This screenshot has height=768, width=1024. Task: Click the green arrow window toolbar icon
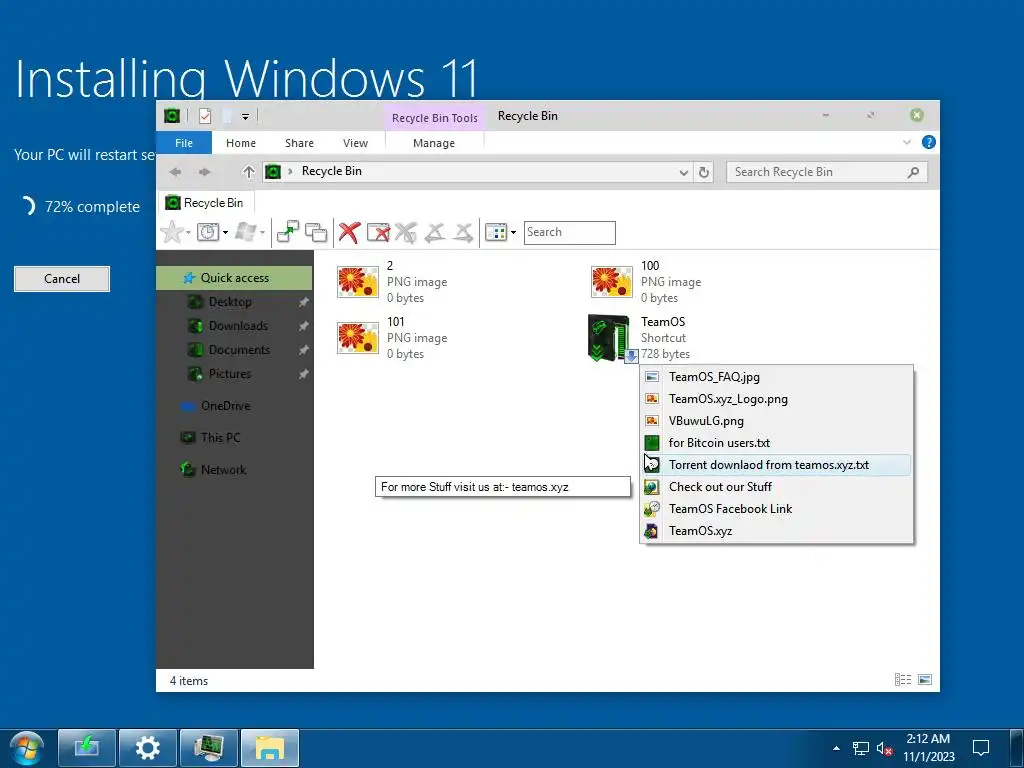pyautogui.click(x=287, y=232)
